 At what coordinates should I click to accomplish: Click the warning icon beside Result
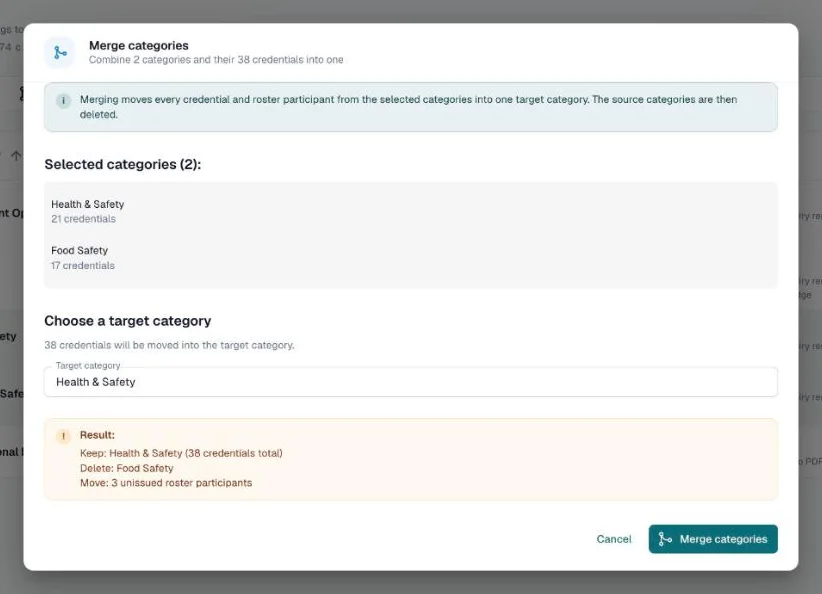[63, 436]
